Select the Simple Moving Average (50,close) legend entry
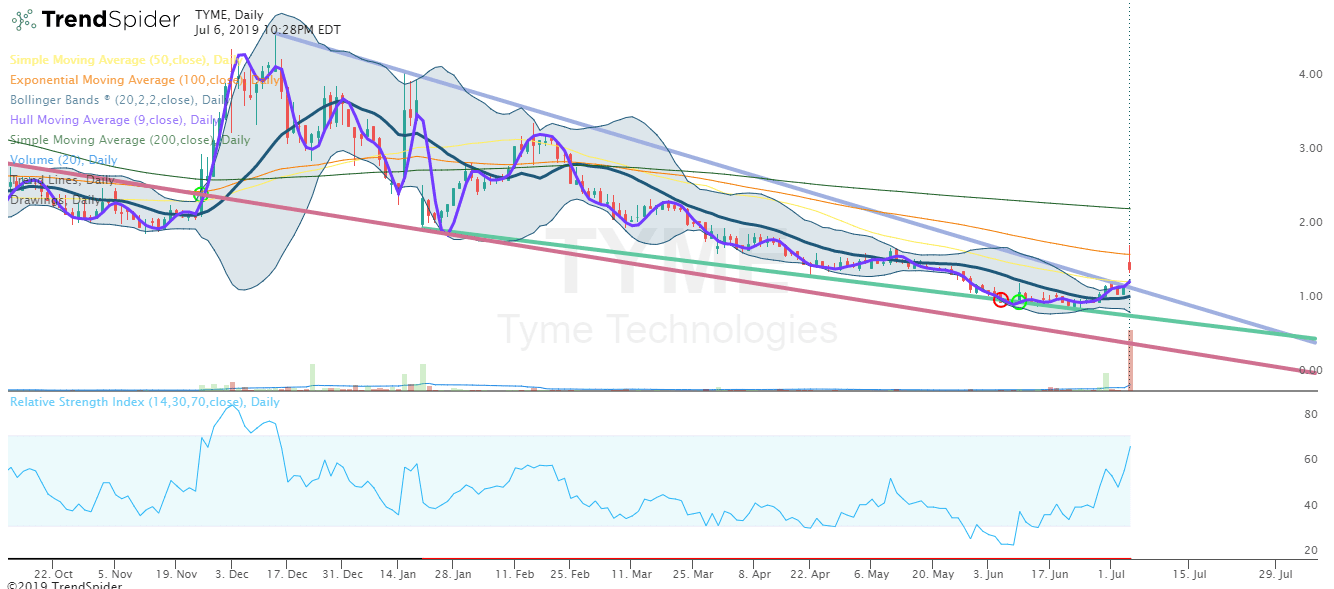Image resolution: width=1334 pixels, height=589 pixels. 125,60
